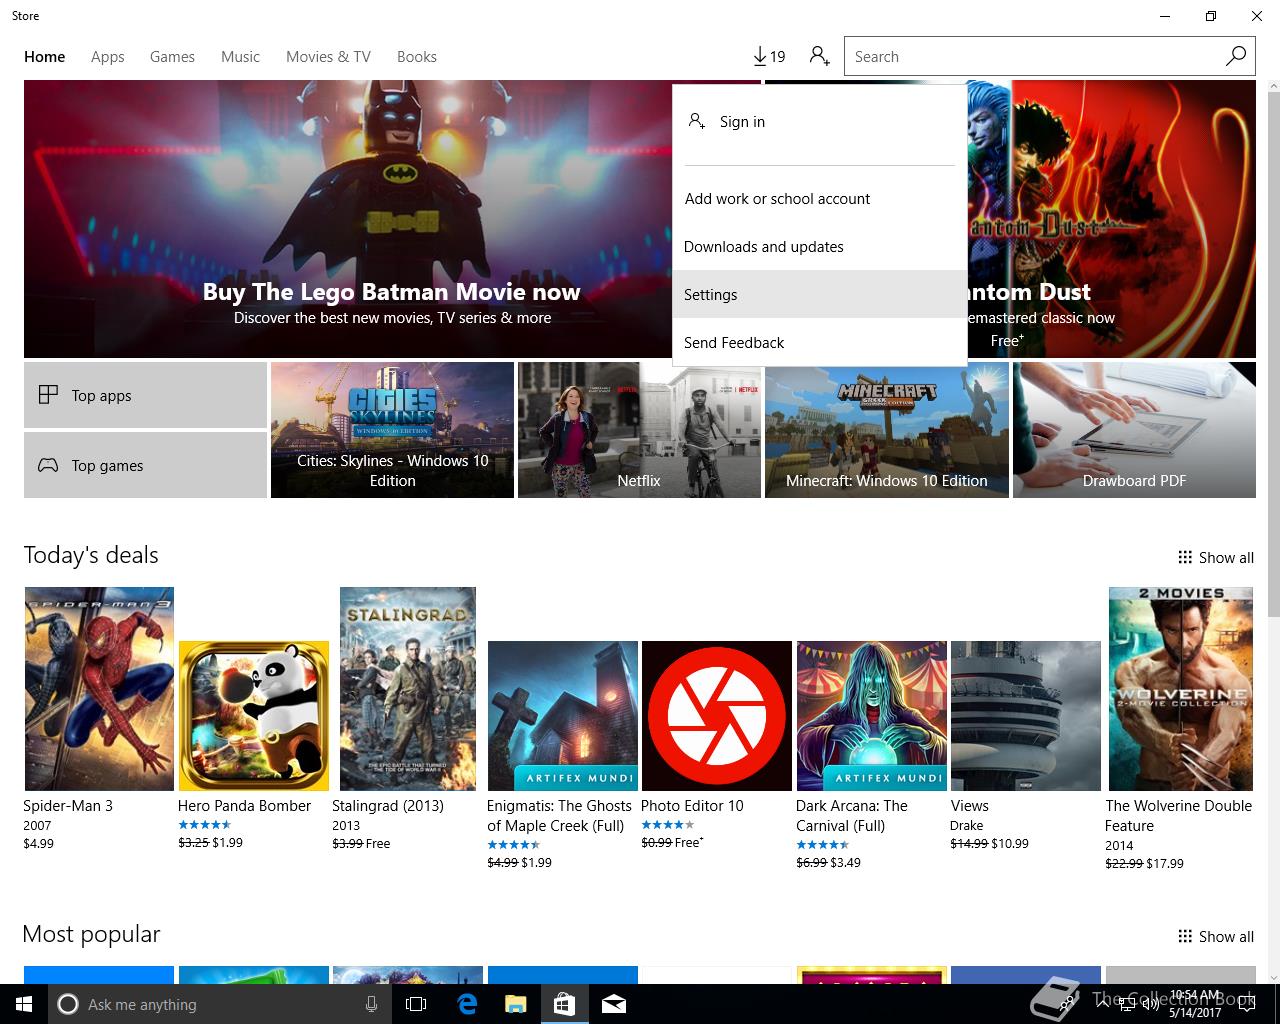Open the Spider-Man 3 movie poster
The image size is (1280, 1024).
coord(99,689)
